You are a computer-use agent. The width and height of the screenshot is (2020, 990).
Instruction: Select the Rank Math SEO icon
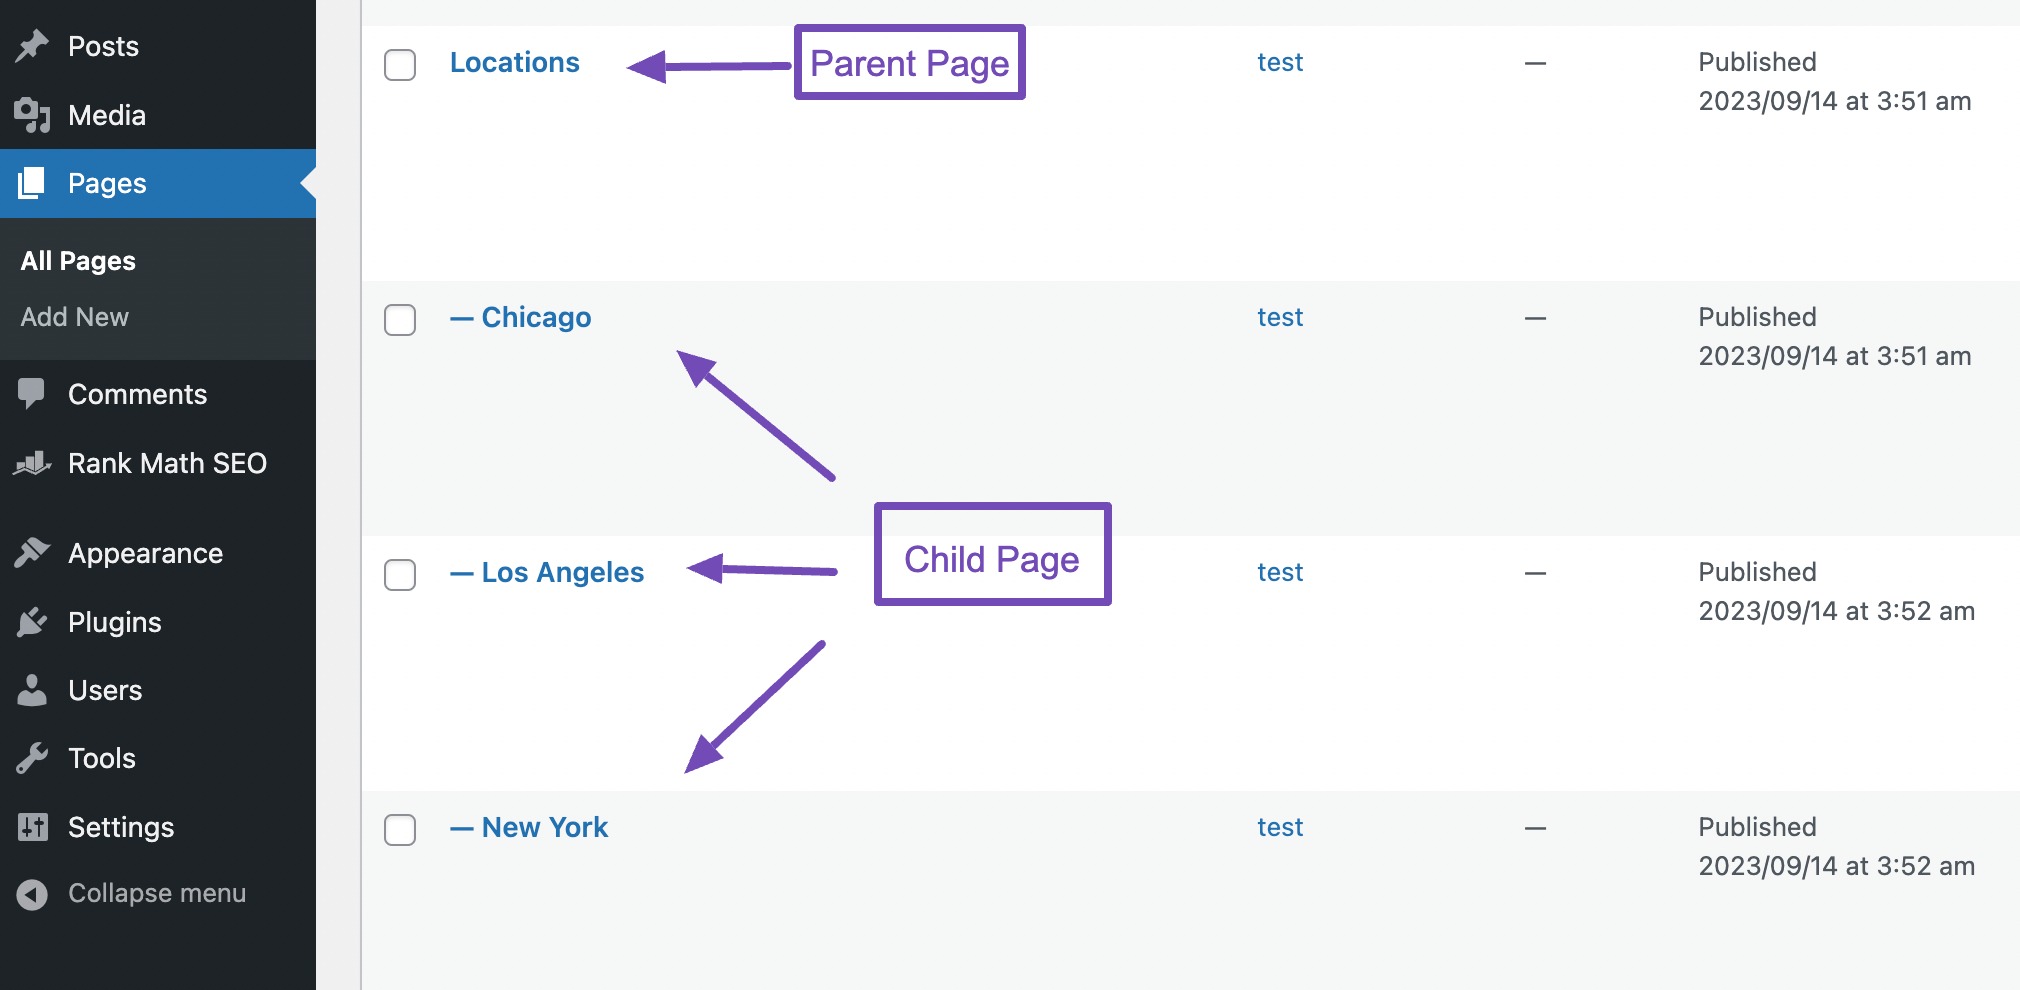click(x=33, y=463)
